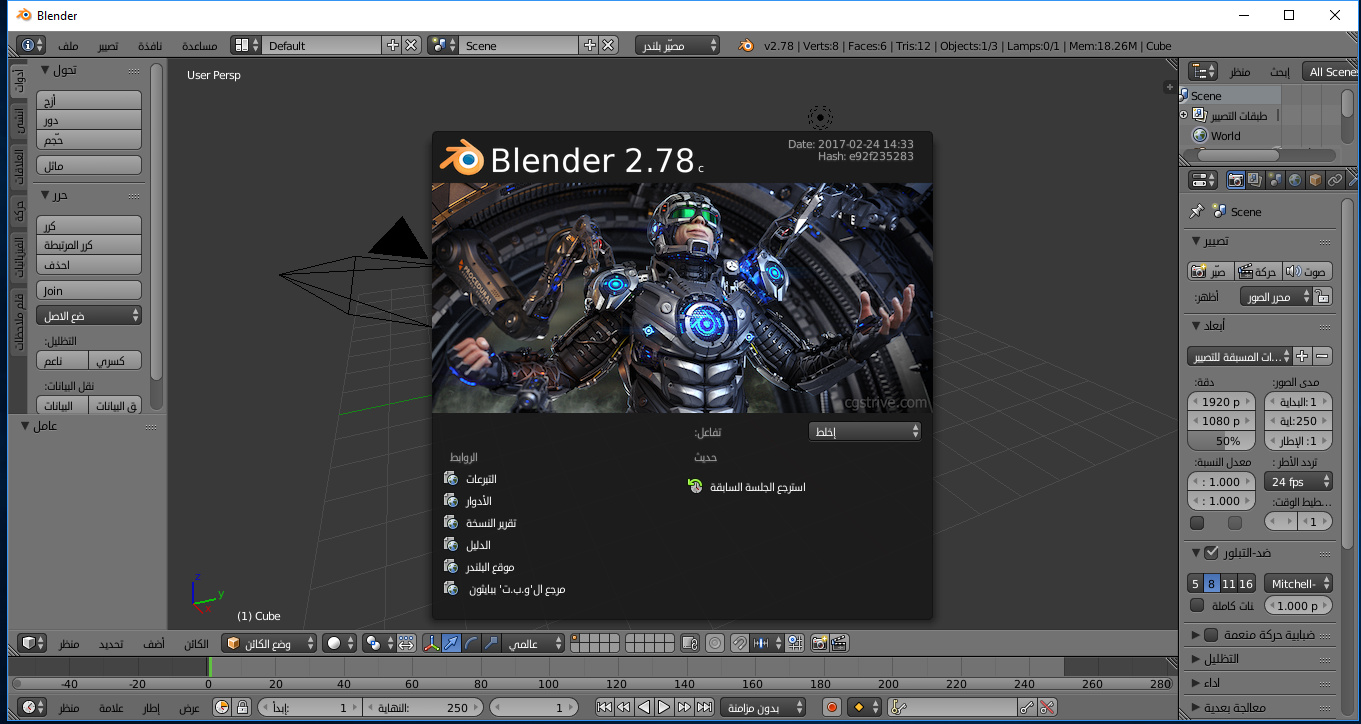Click the OpenGL render image camera icon

819,643
